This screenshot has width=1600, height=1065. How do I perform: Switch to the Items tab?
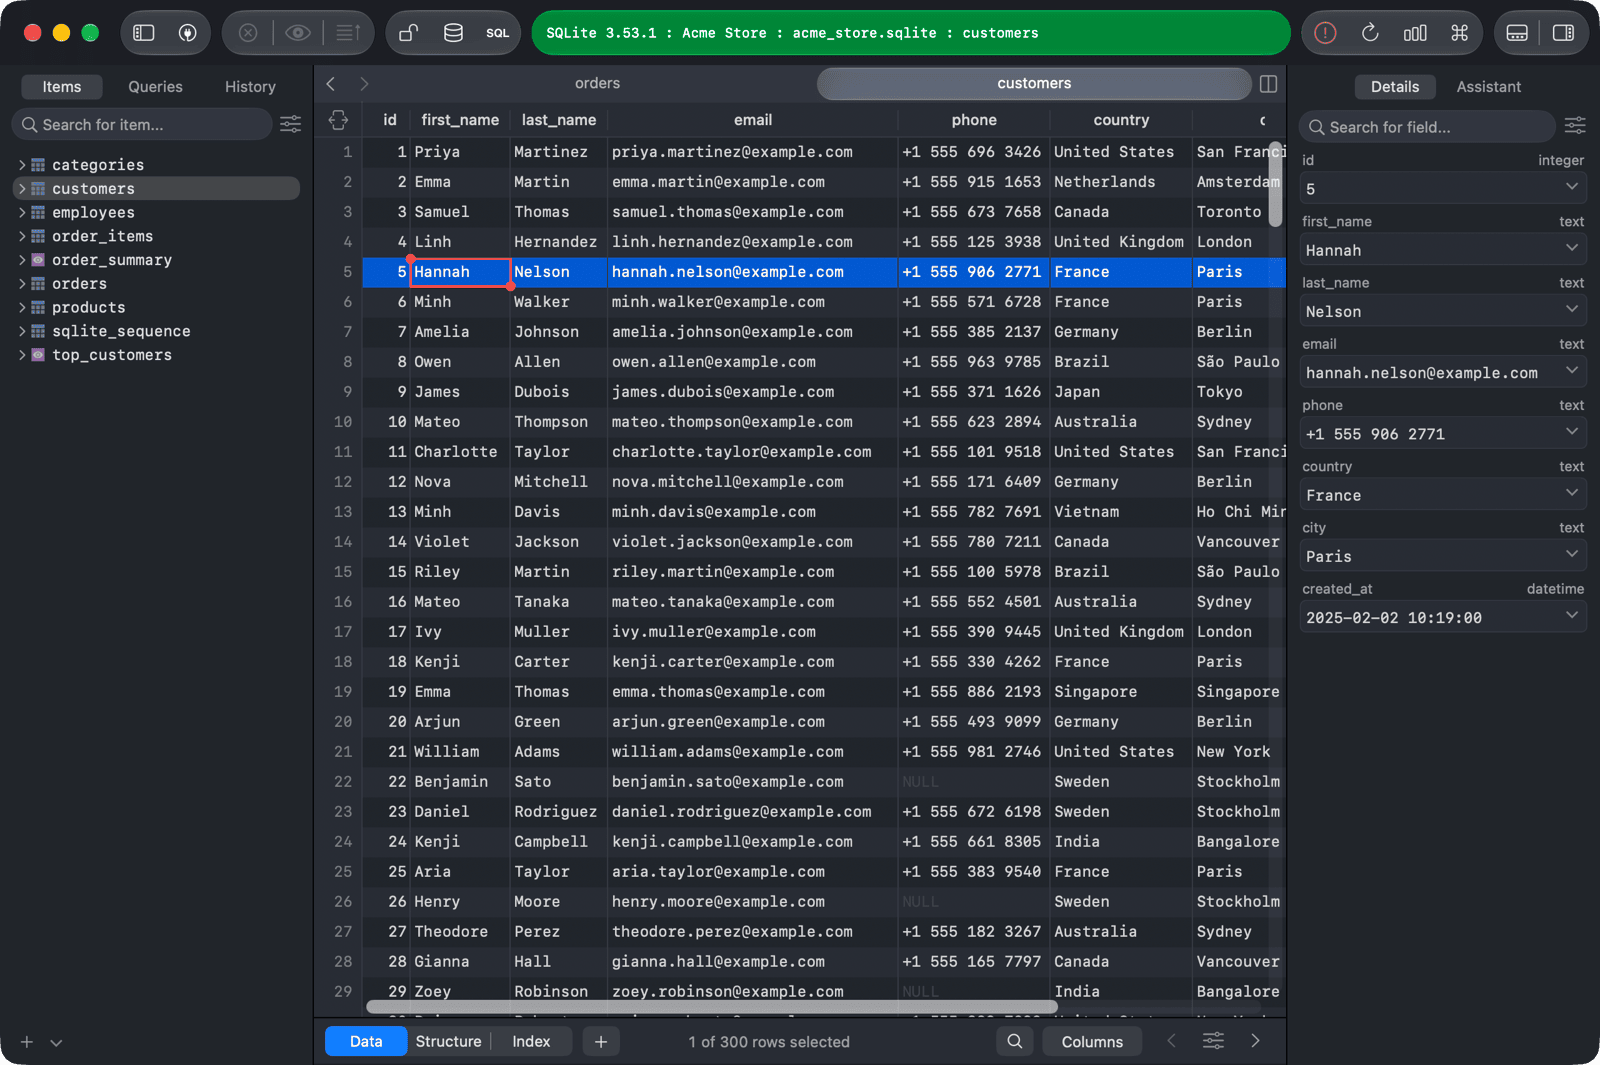tap(62, 87)
